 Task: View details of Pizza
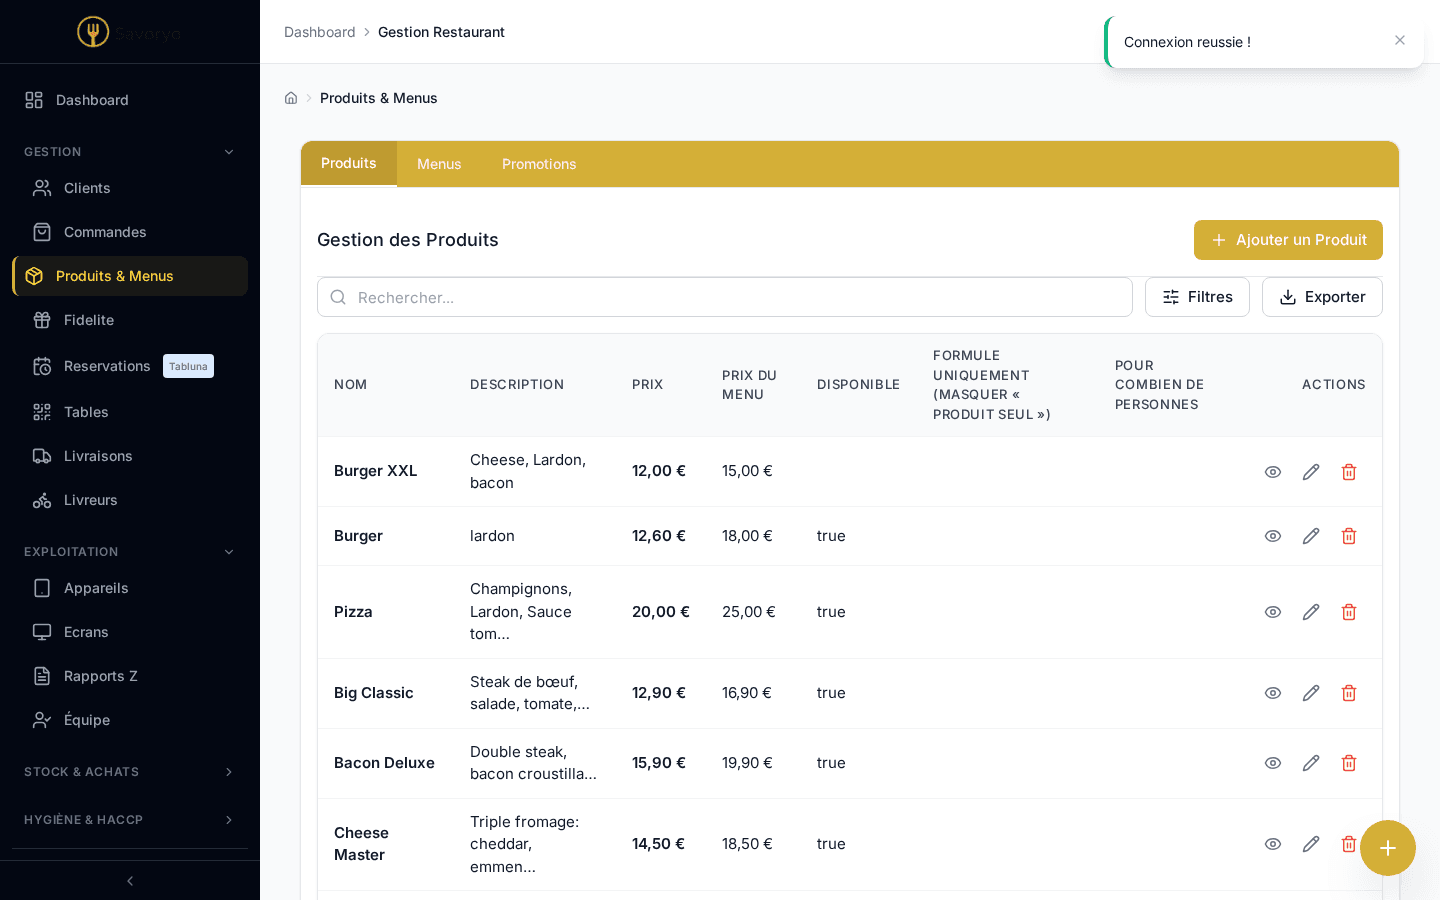pyautogui.click(x=1273, y=612)
